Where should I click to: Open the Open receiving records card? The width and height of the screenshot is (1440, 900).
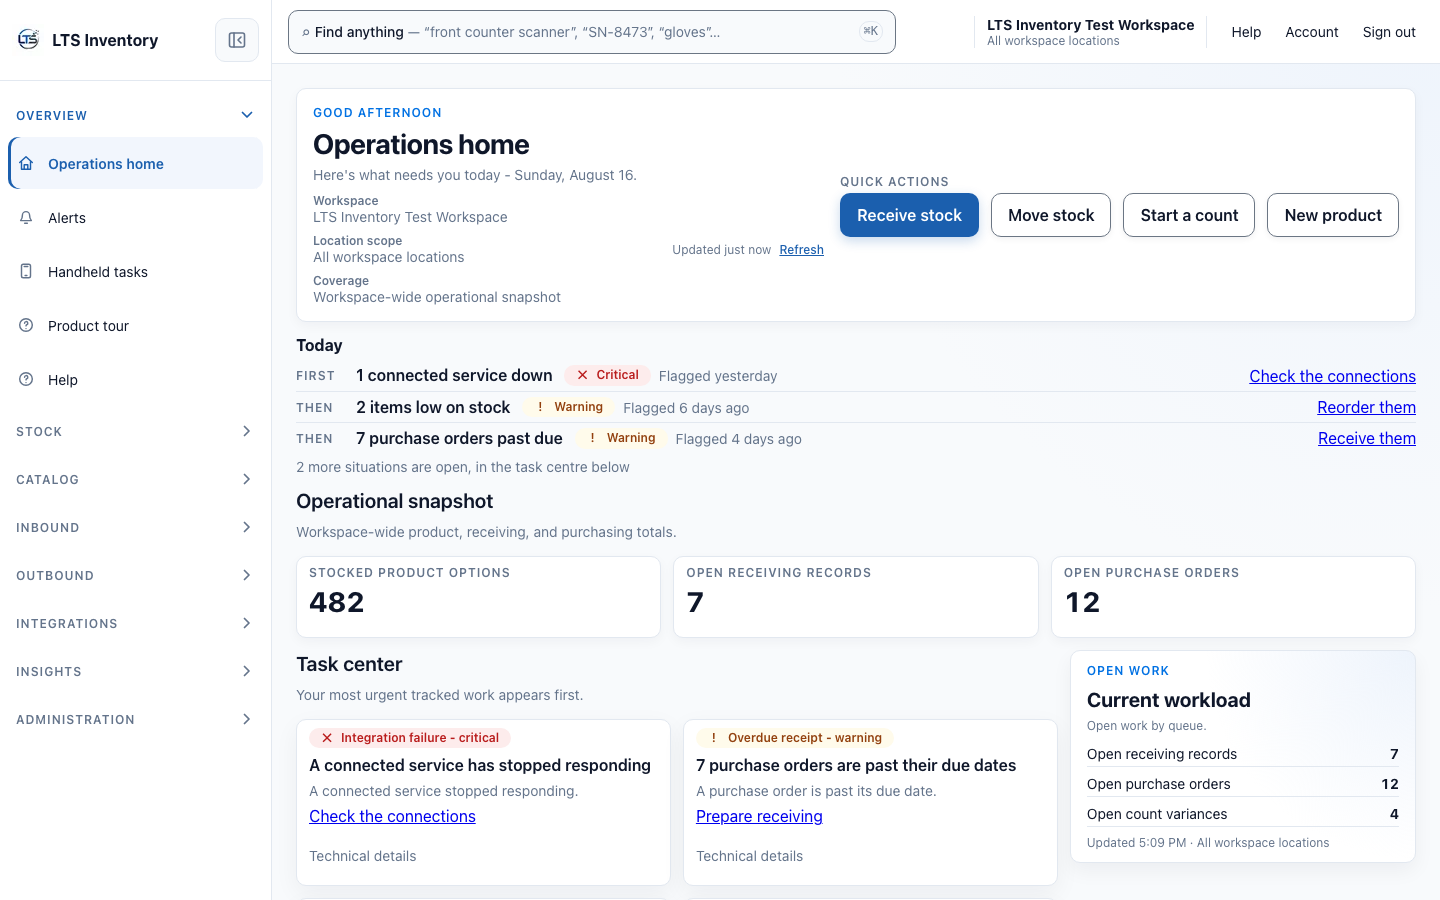(x=856, y=597)
